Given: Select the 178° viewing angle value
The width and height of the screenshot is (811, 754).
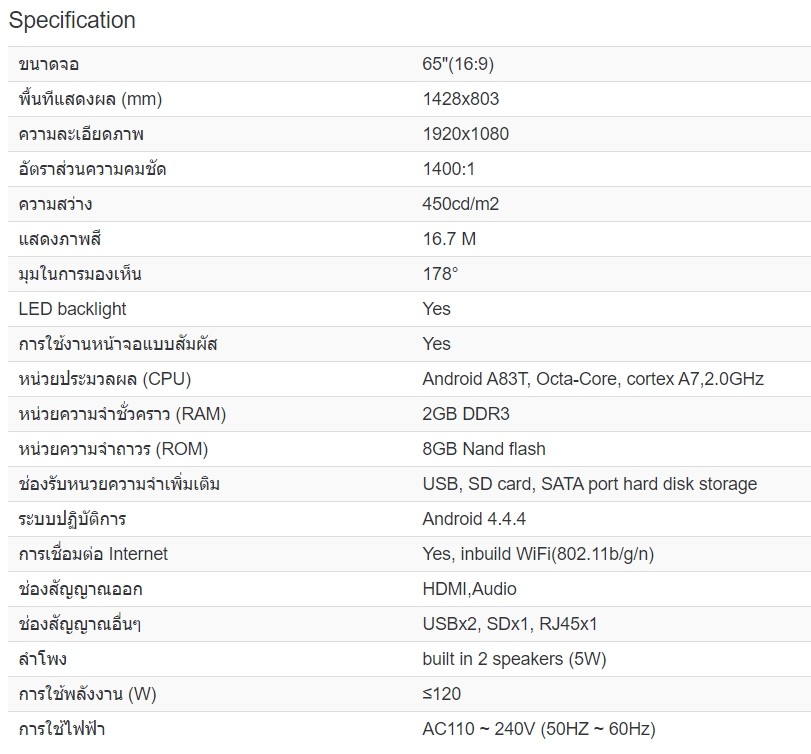Looking at the screenshot, I should [x=440, y=274].
